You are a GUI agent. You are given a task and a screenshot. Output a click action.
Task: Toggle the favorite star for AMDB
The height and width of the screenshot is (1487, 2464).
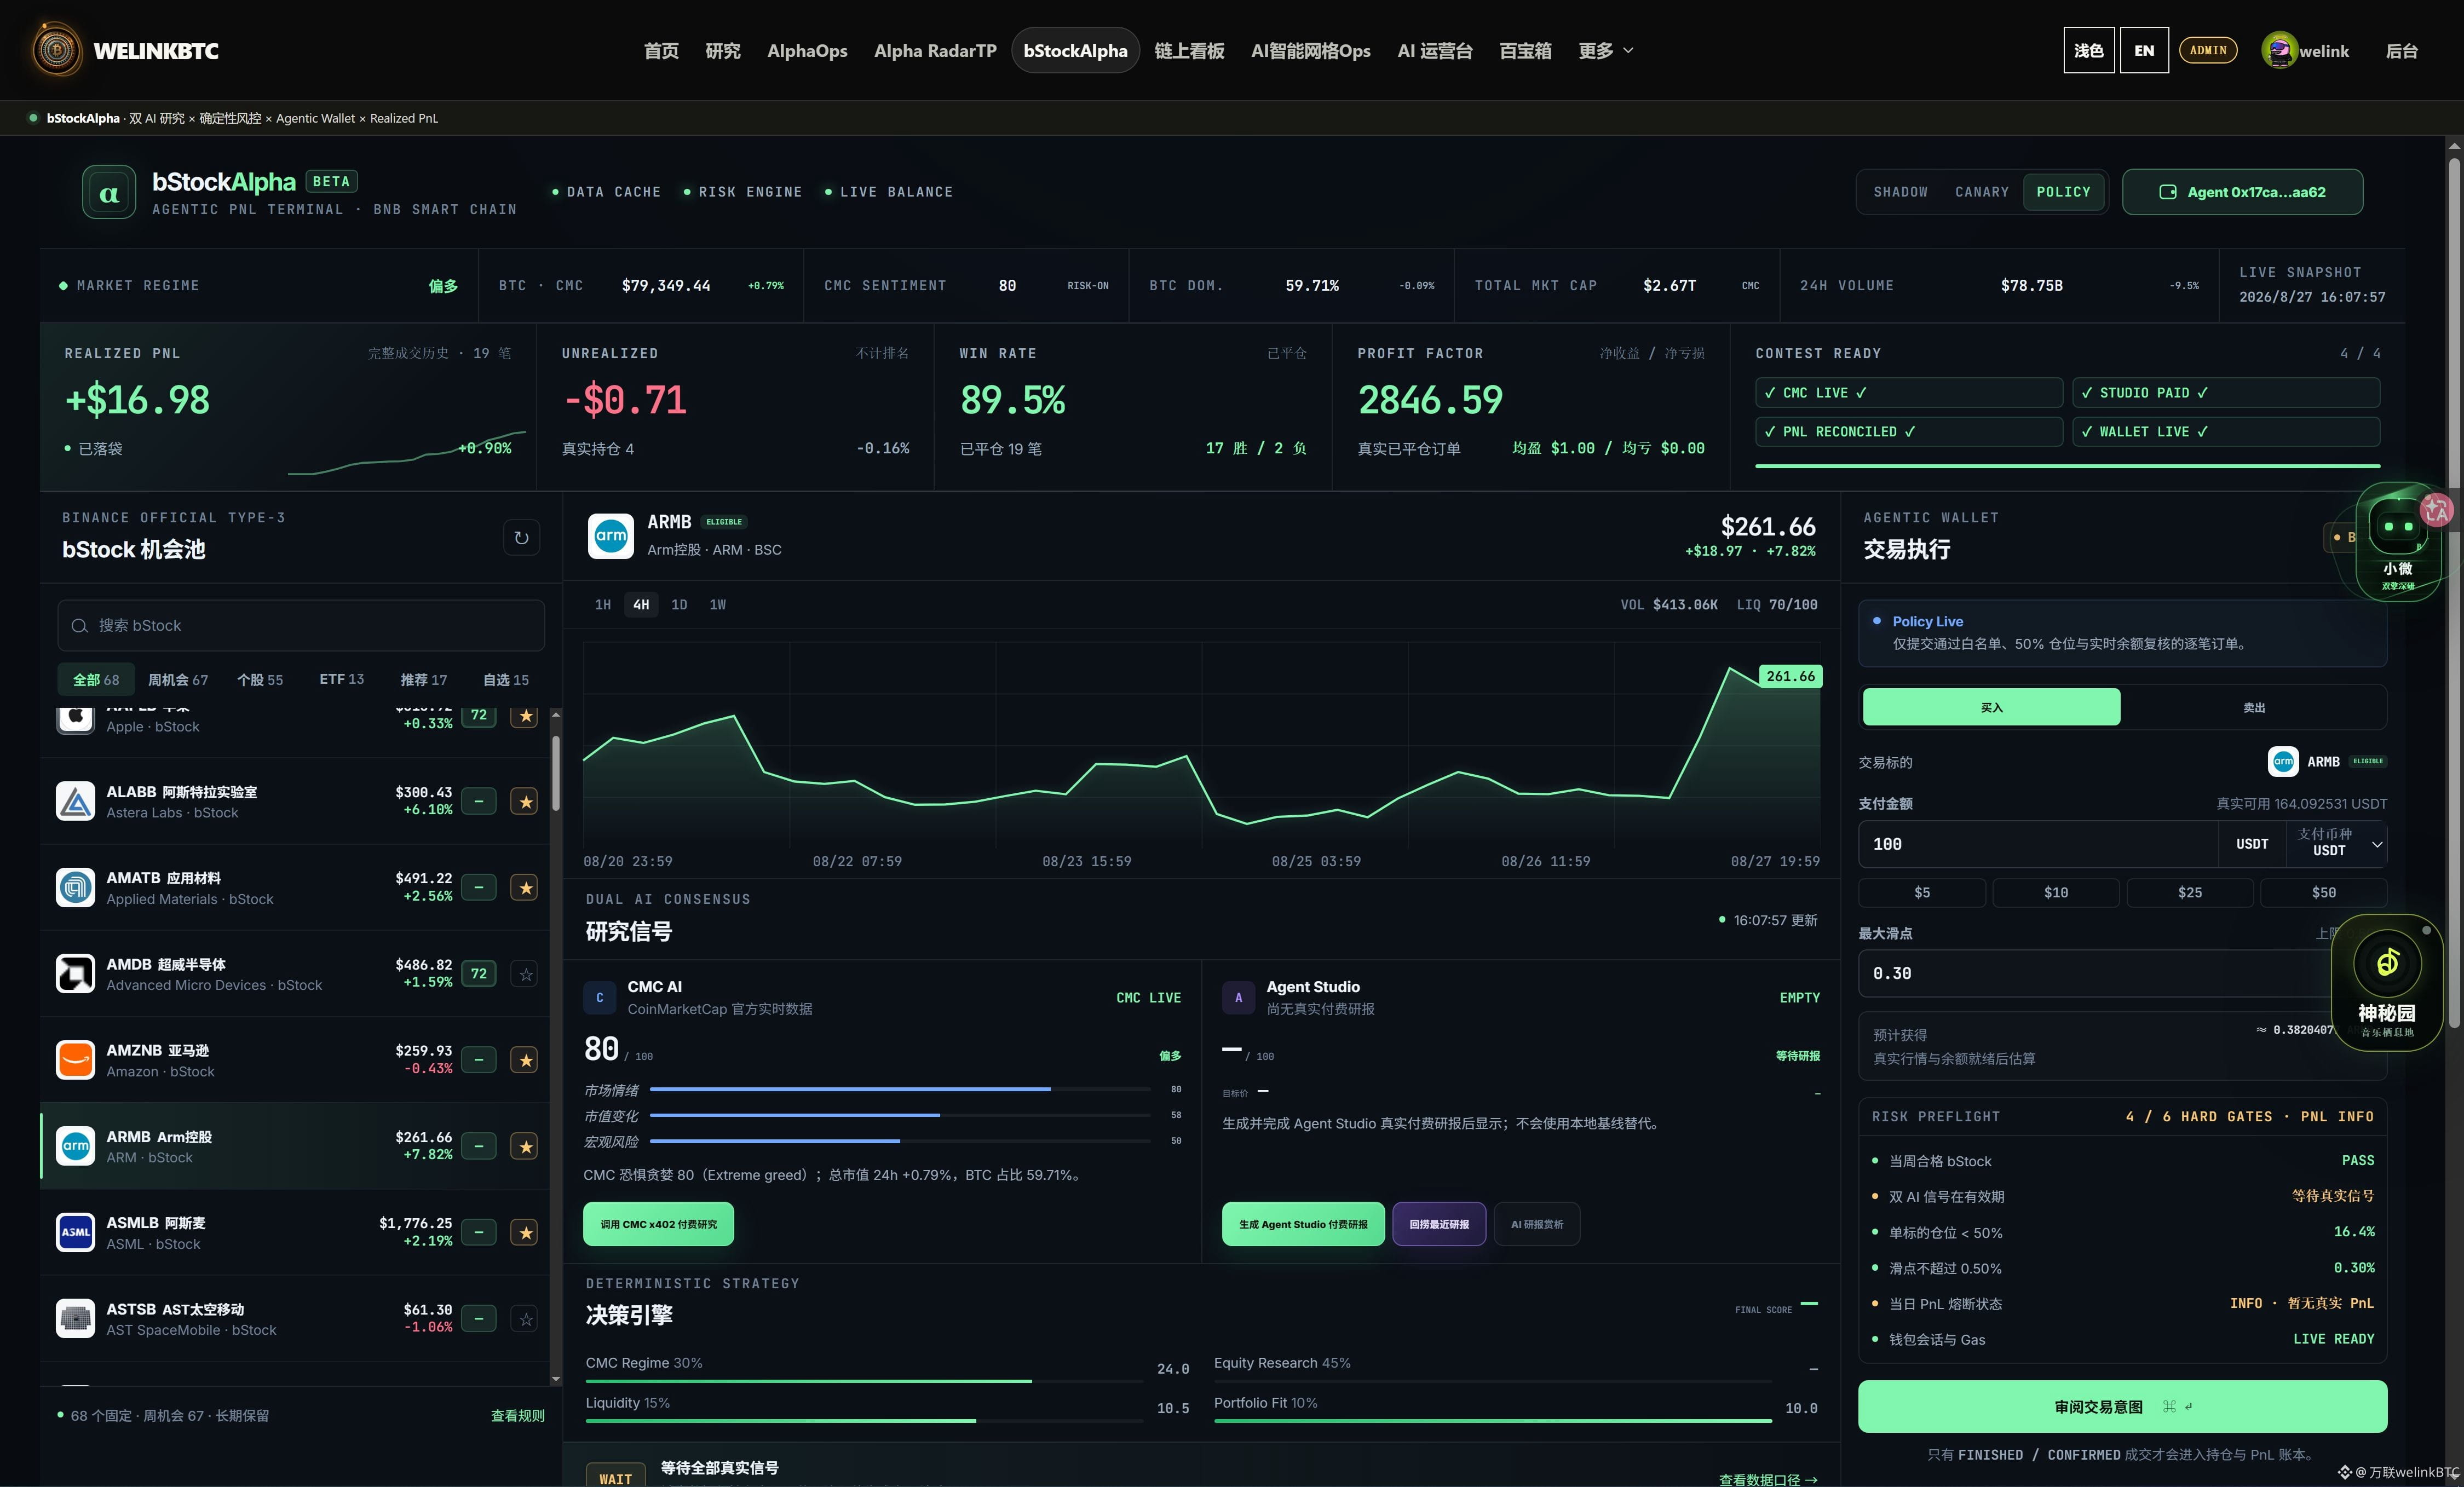[525, 973]
